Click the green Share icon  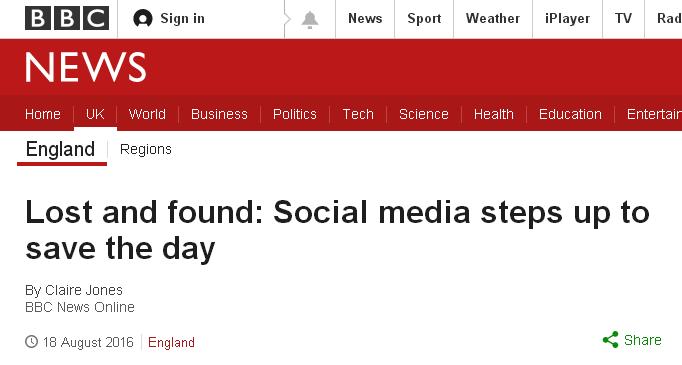611,340
